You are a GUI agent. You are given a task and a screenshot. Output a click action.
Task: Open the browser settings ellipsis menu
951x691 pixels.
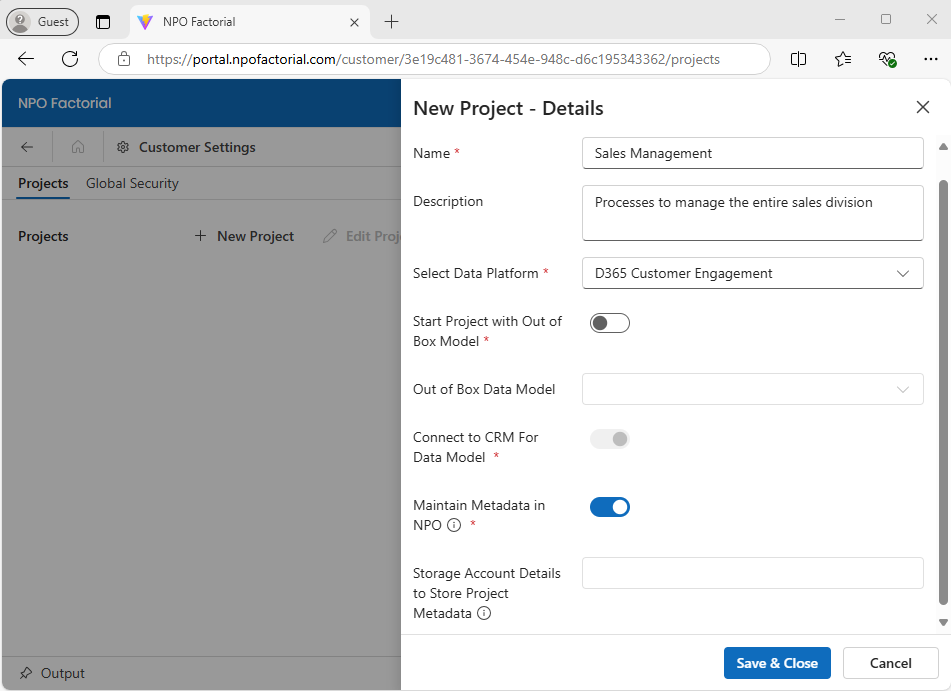point(930,59)
